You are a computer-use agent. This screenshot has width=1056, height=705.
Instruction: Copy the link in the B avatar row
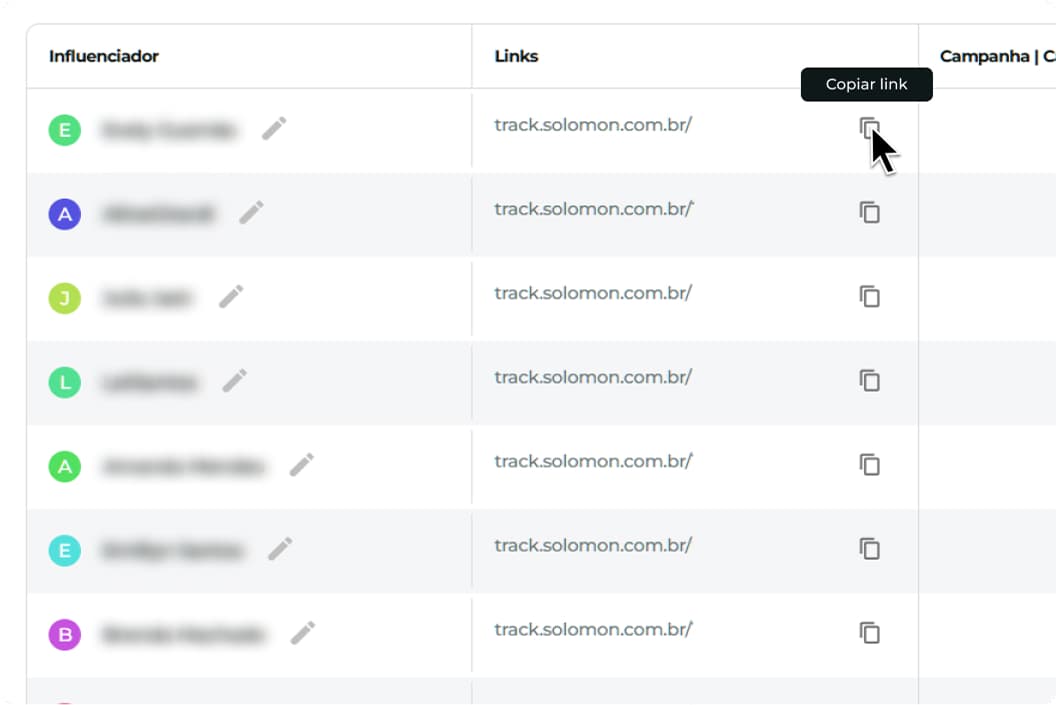tap(870, 632)
